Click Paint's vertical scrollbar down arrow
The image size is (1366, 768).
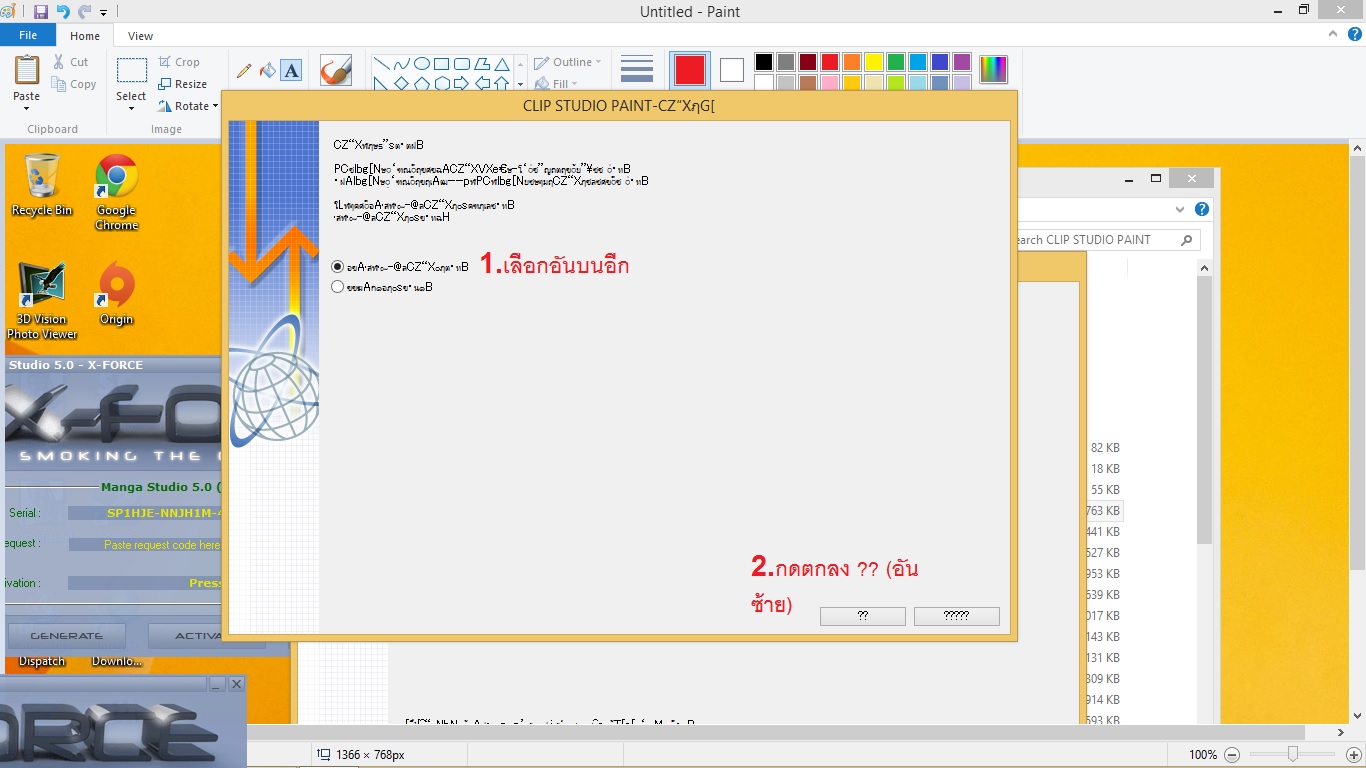[x=1357, y=716]
